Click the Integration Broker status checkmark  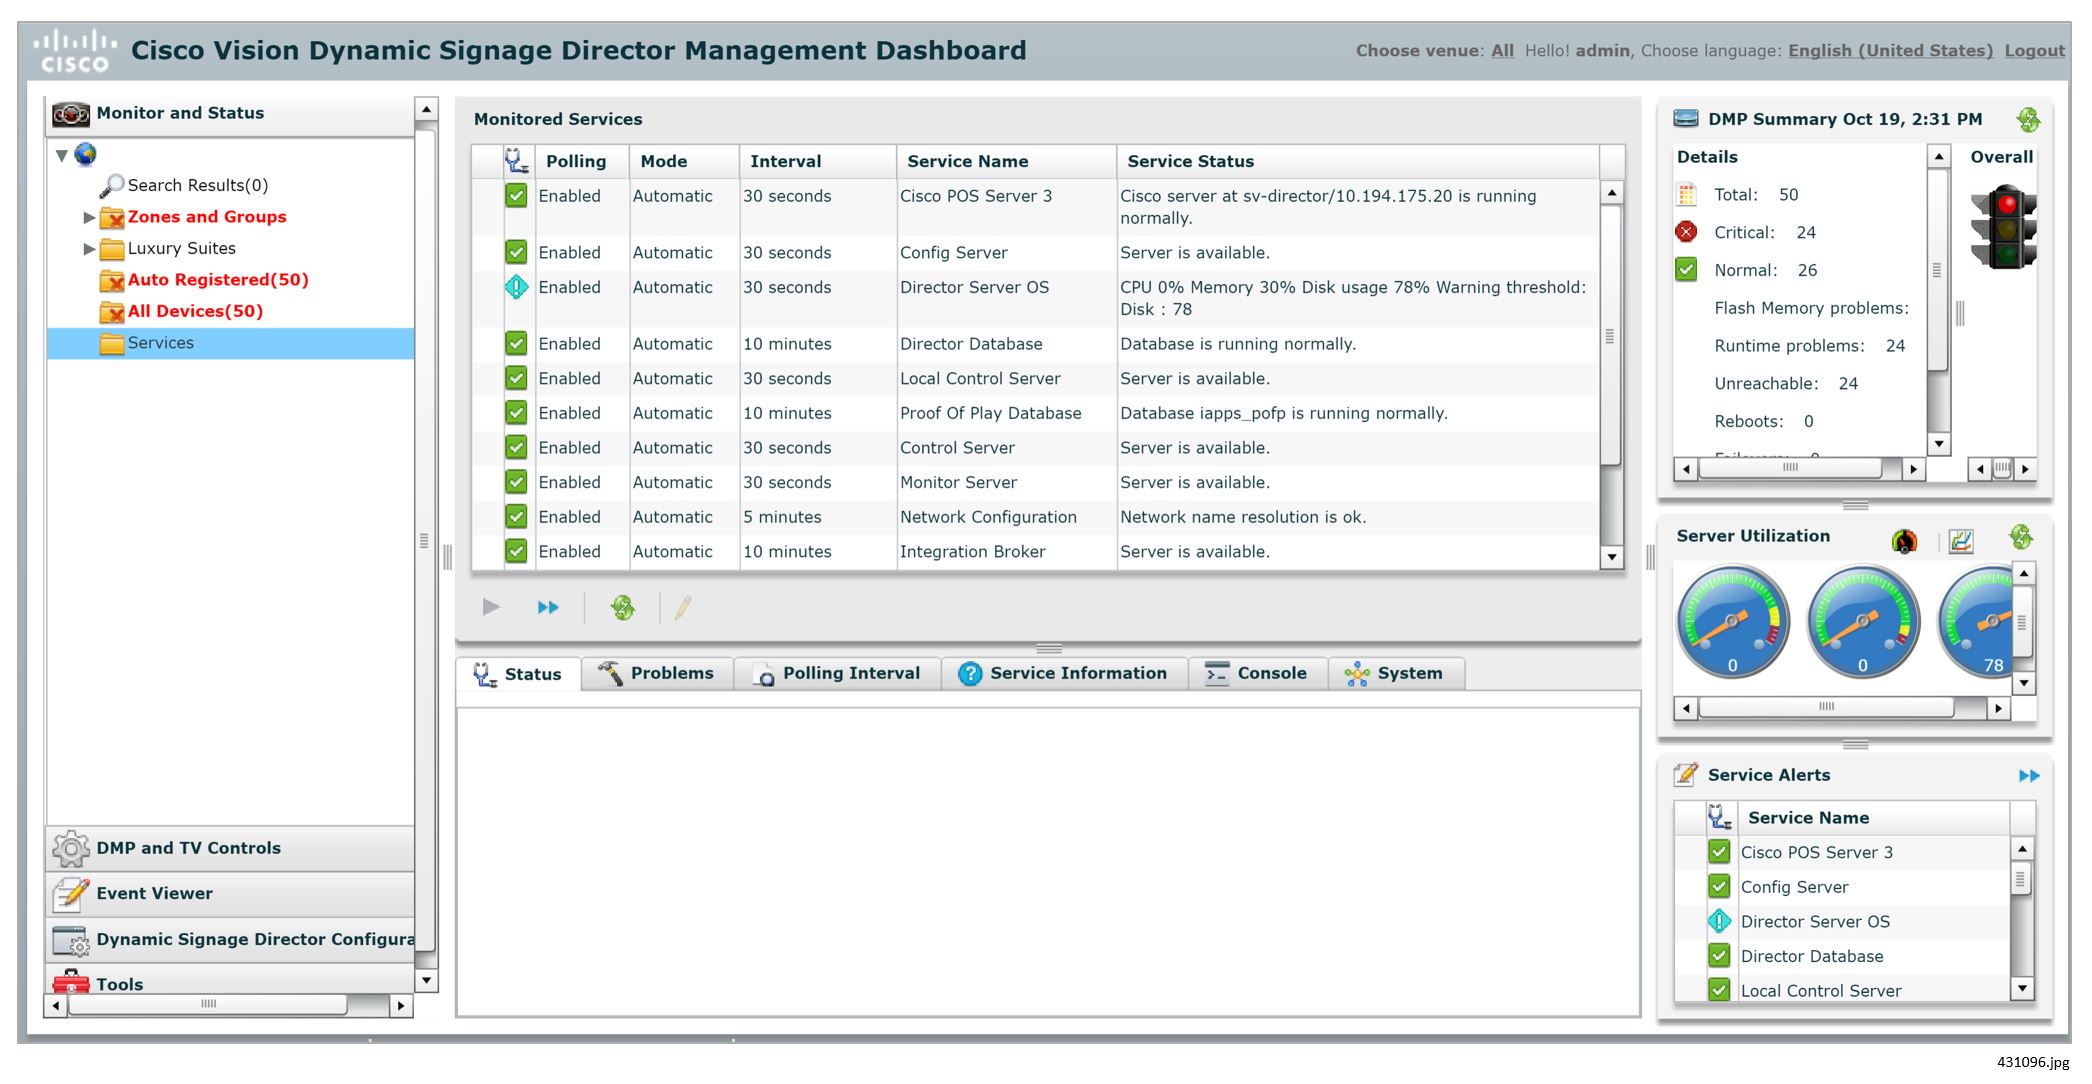(516, 551)
